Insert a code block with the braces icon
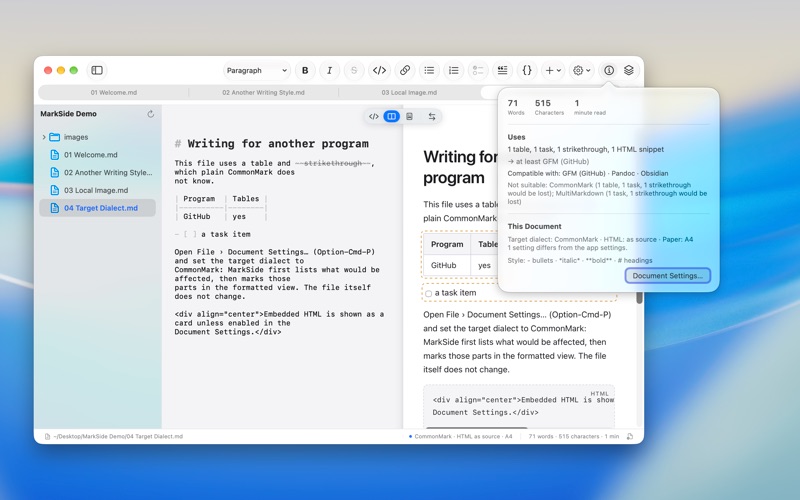The image size is (800, 500). point(527,70)
